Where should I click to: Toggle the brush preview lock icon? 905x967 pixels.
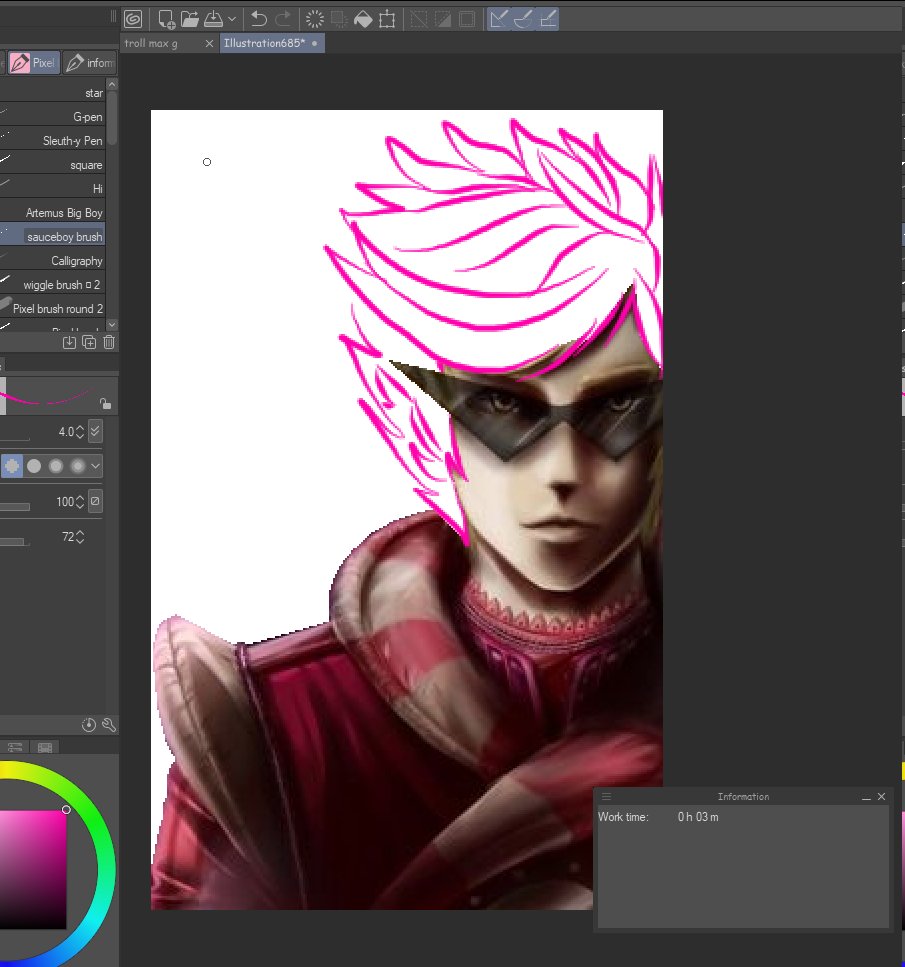point(105,404)
